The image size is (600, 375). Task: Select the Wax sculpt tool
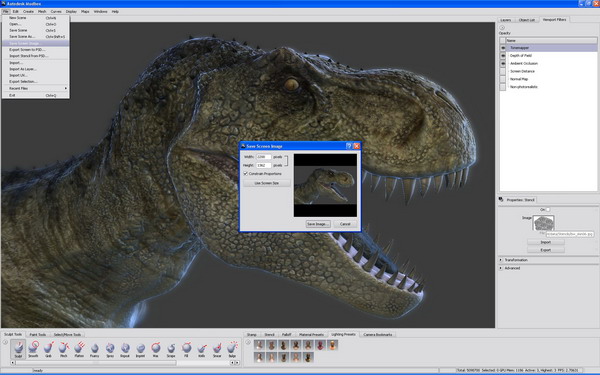pos(156,349)
